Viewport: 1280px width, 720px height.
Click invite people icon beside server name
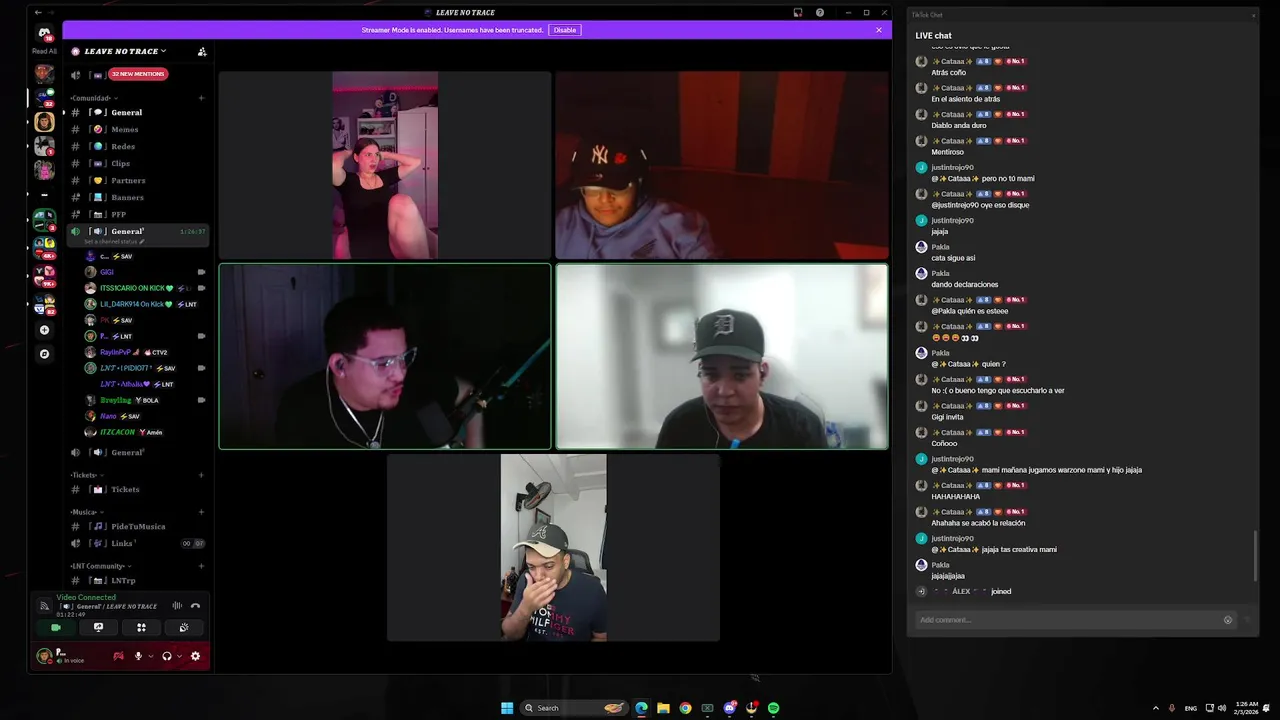pos(202,51)
